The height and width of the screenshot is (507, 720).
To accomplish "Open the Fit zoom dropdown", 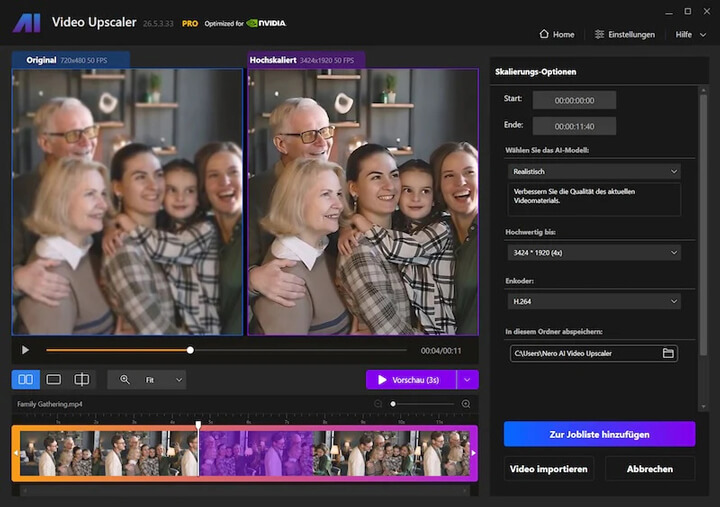I will (x=164, y=380).
